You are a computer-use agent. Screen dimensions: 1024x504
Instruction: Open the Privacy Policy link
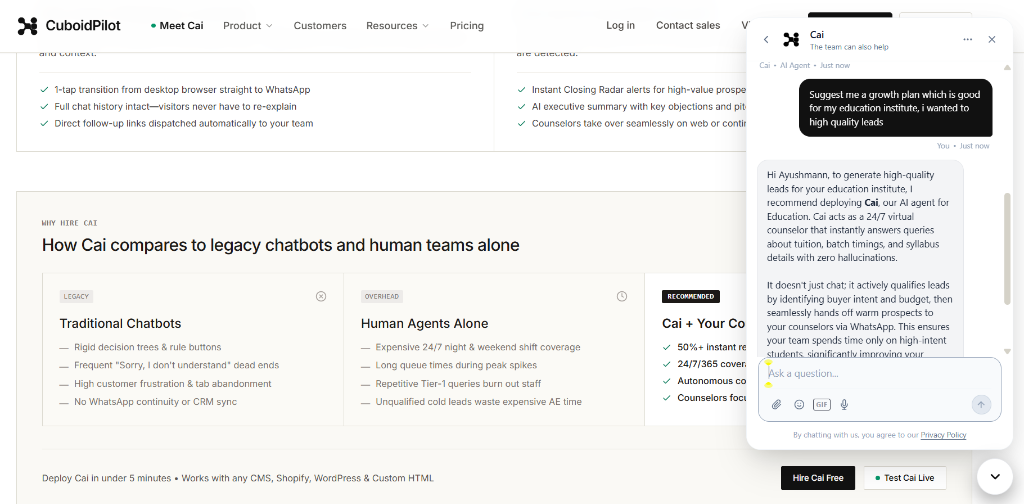coord(943,435)
